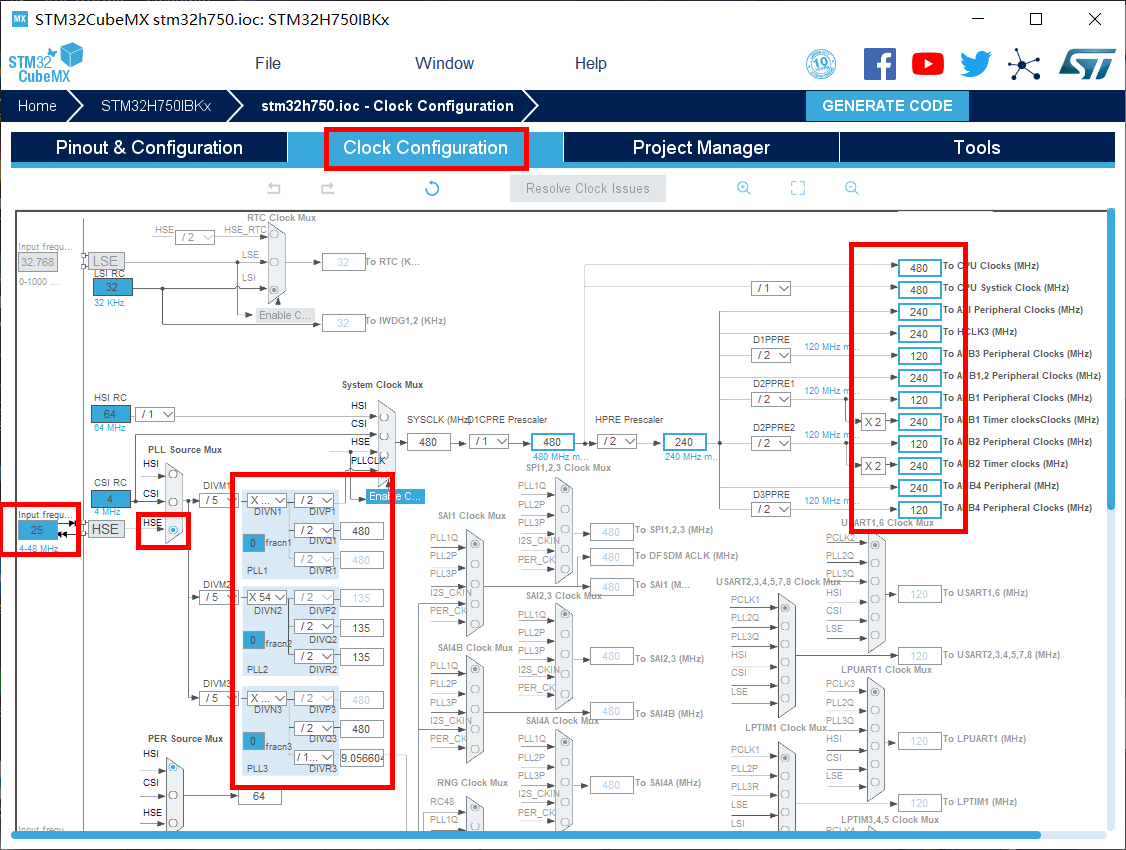Open the DIVM1 /5 dropdown
This screenshot has height=850, width=1126.
(x=214, y=500)
